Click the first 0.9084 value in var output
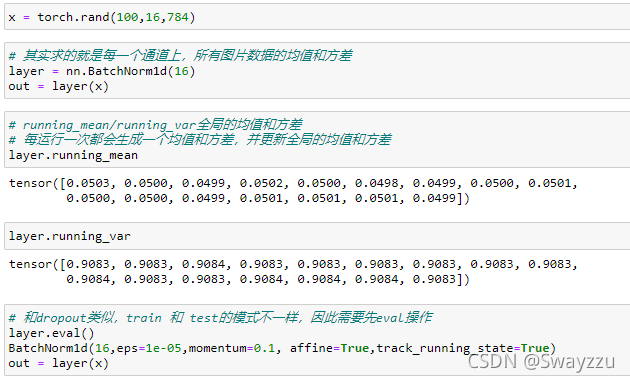Image resolution: width=630 pixels, height=382 pixels. pos(203,264)
